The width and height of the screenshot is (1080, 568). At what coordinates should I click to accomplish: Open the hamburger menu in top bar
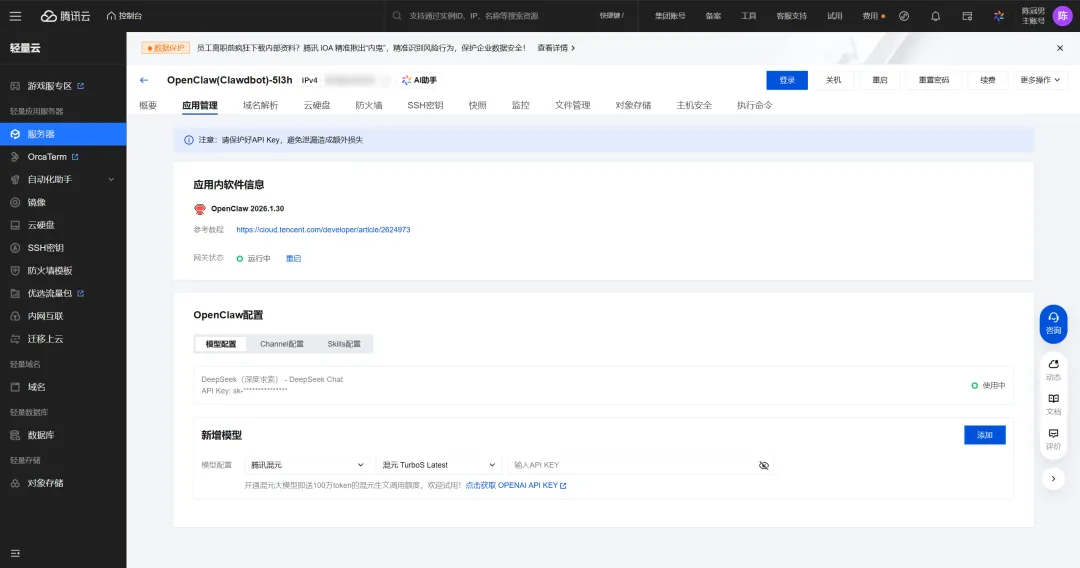[15, 16]
